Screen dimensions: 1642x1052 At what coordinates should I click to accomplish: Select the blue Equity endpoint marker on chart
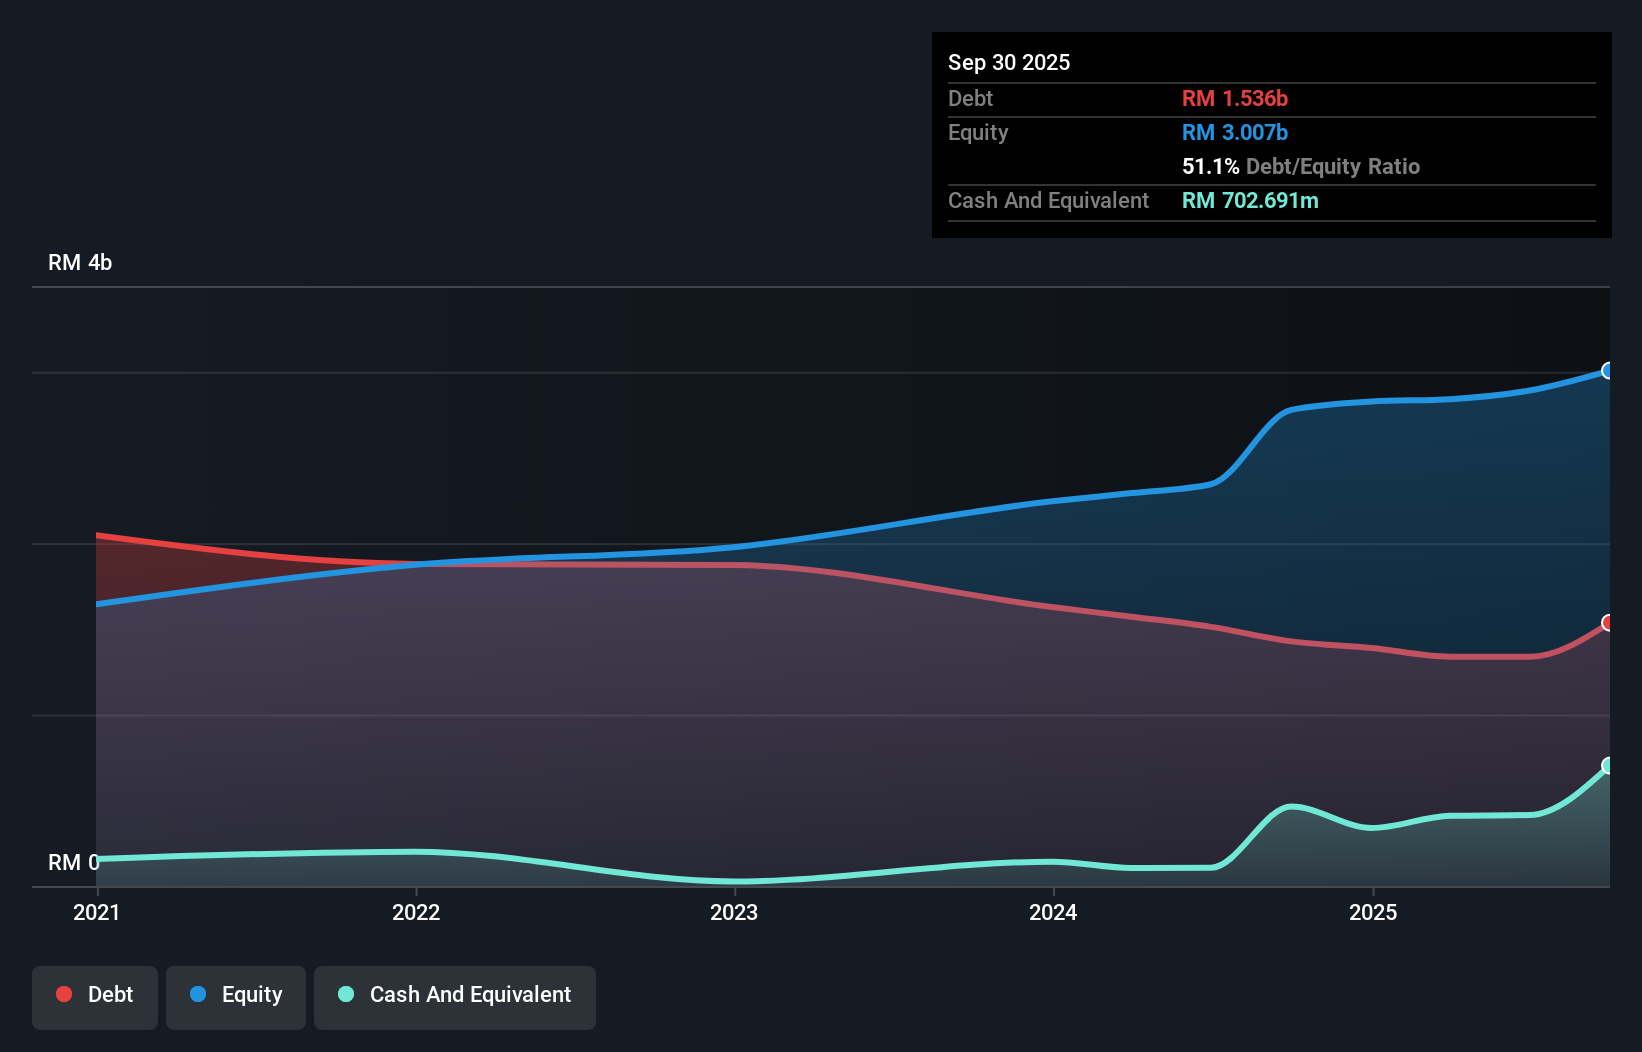[x=1608, y=371]
